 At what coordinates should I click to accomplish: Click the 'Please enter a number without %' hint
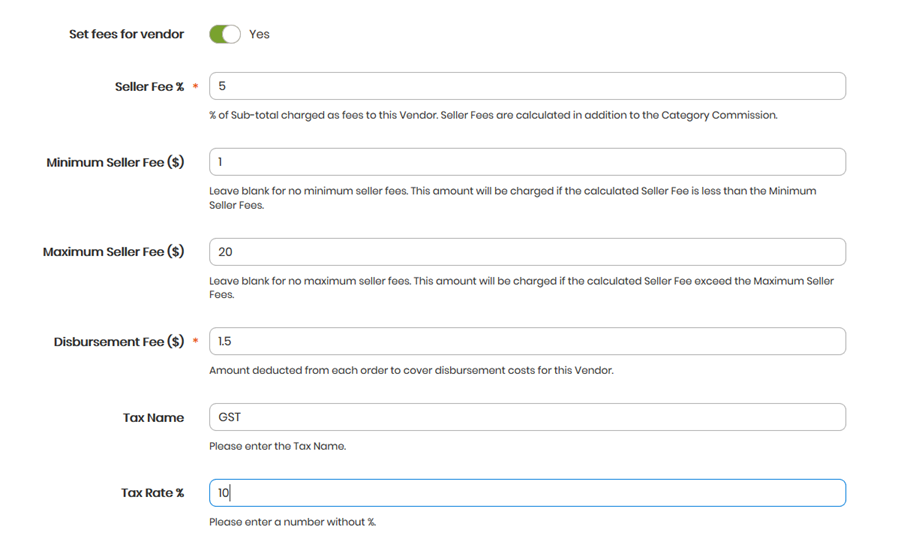tap(293, 522)
